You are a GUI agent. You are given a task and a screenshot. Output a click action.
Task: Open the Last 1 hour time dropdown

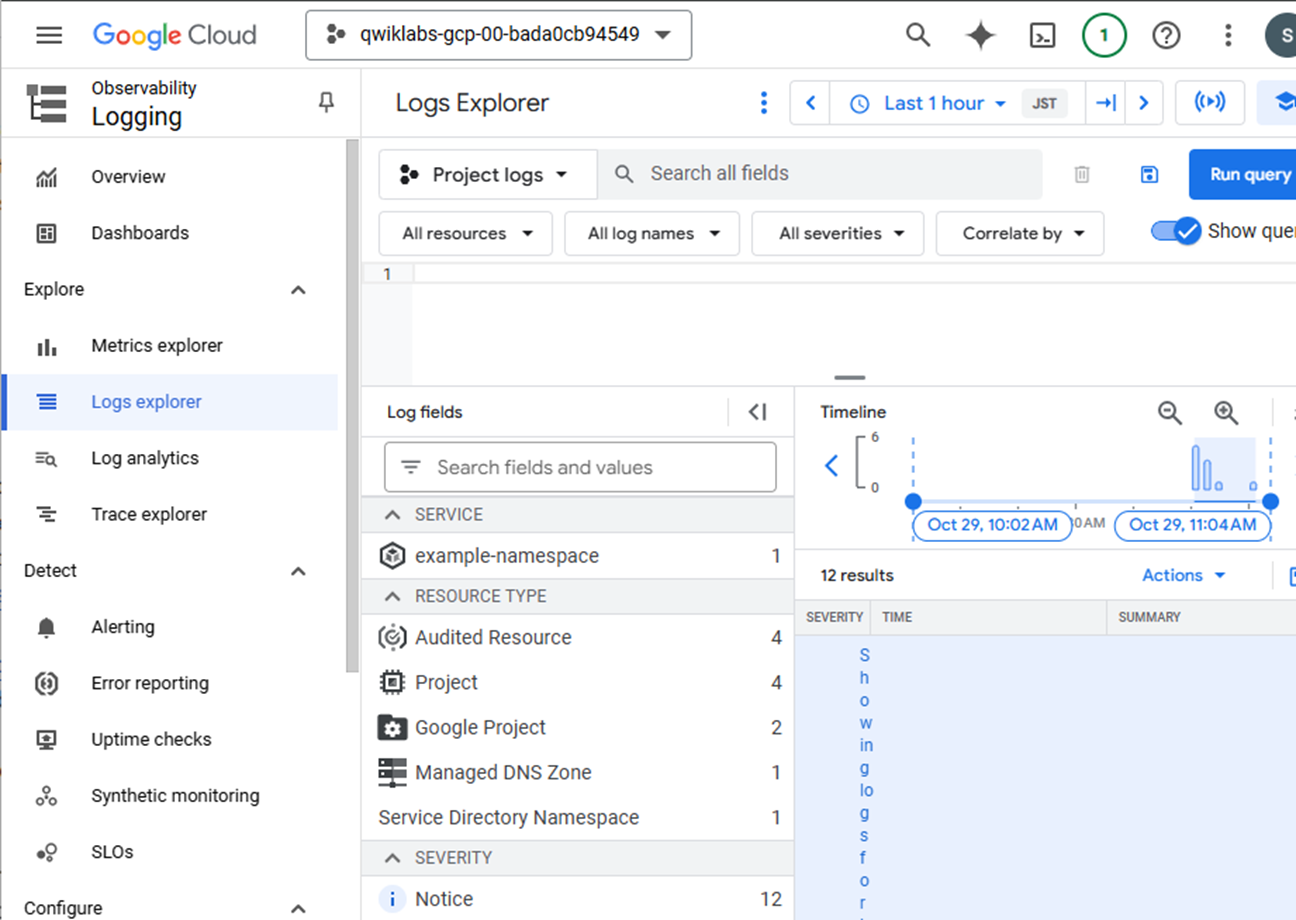[x=927, y=103]
